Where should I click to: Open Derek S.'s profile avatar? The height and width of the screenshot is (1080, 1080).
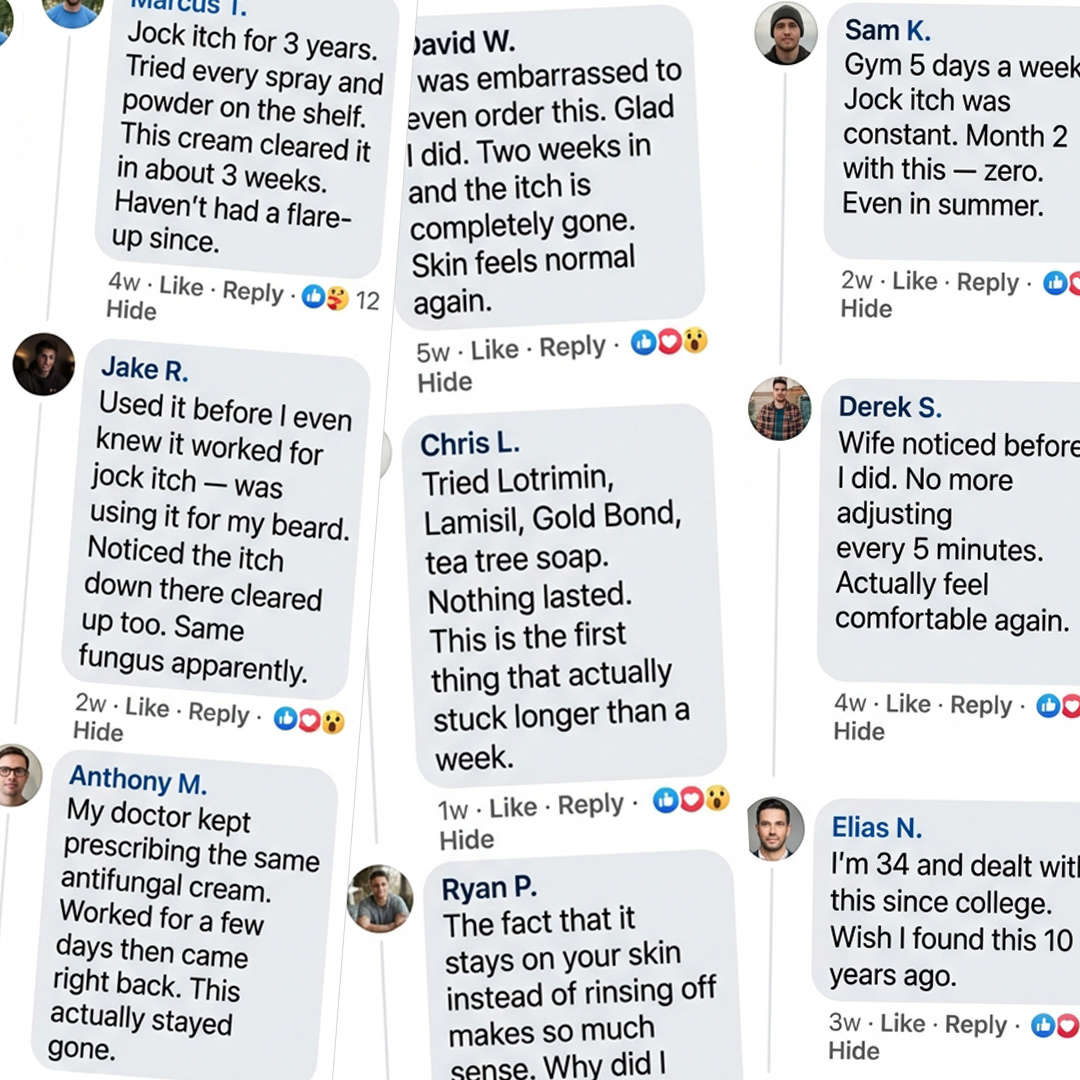click(x=779, y=408)
